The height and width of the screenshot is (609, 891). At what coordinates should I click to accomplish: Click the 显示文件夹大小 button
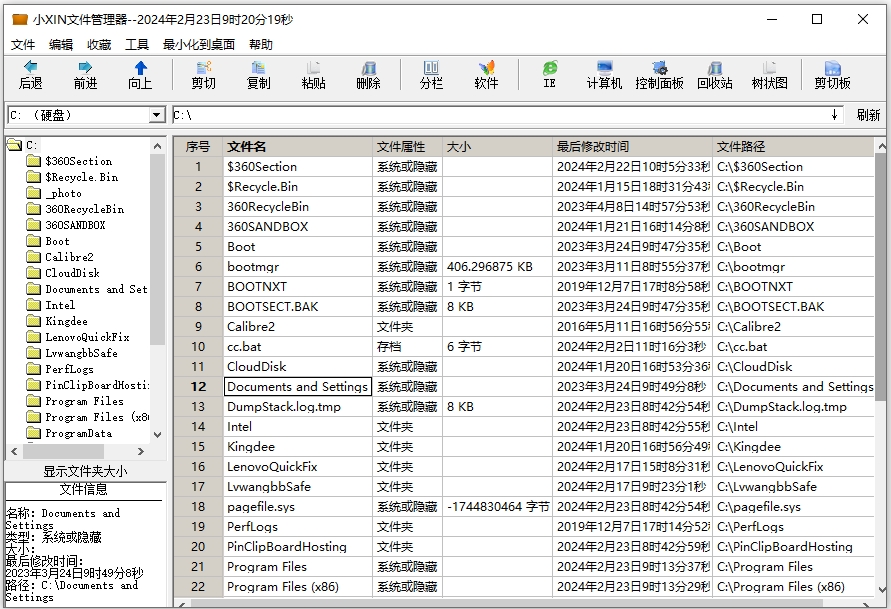(85, 471)
